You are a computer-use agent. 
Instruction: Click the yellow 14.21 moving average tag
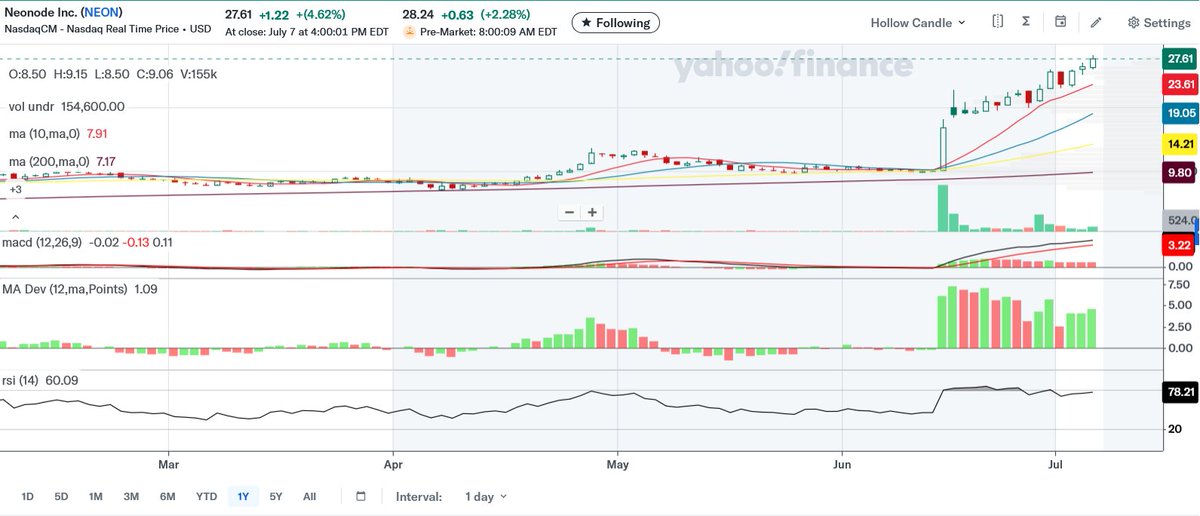tap(1182, 144)
